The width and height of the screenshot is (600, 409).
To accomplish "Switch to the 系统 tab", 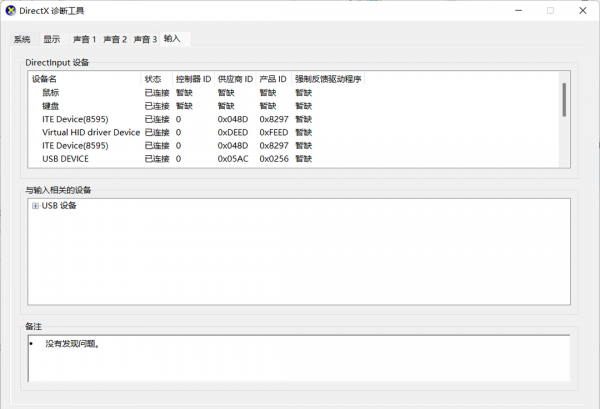I will (x=22, y=39).
